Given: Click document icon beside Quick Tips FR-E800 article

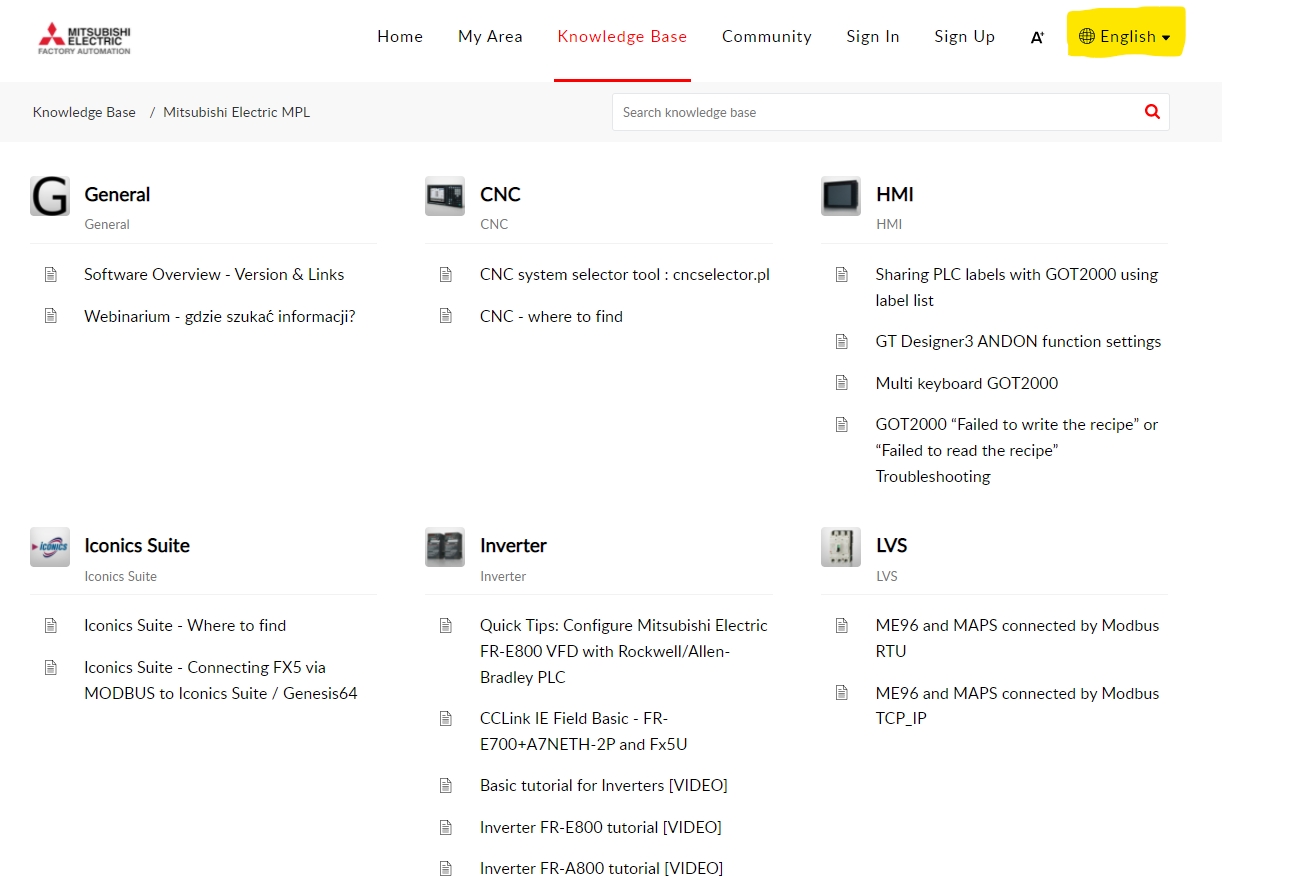Looking at the screenshot, I should pyautogui.click(x=446, y=625).
